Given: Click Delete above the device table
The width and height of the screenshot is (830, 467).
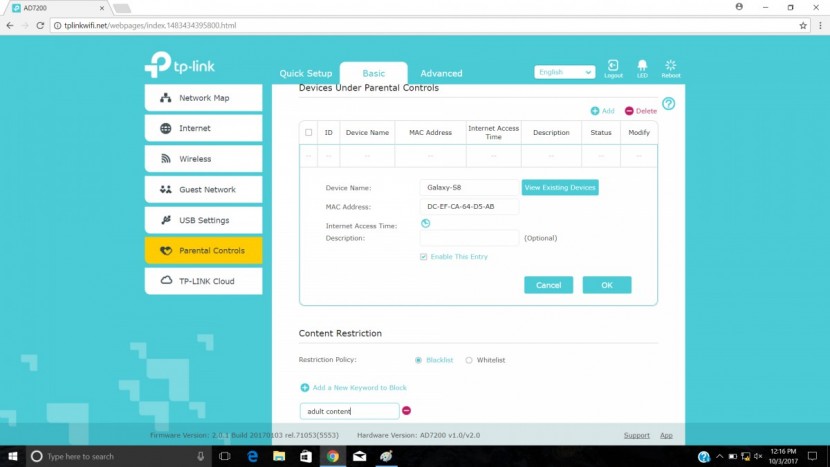Looking at the screenshot, I should tap(640, 111).
